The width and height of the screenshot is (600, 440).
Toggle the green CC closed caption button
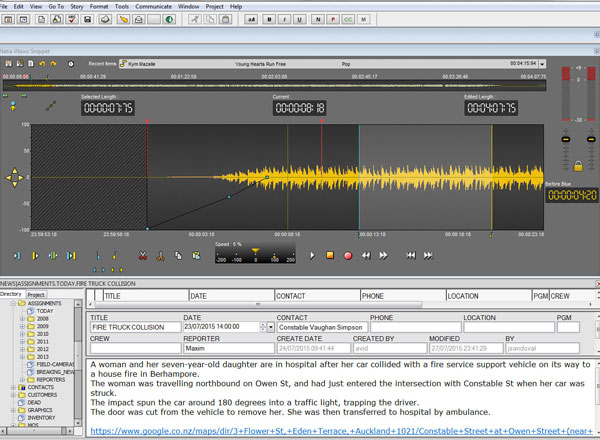pos(348,19)
